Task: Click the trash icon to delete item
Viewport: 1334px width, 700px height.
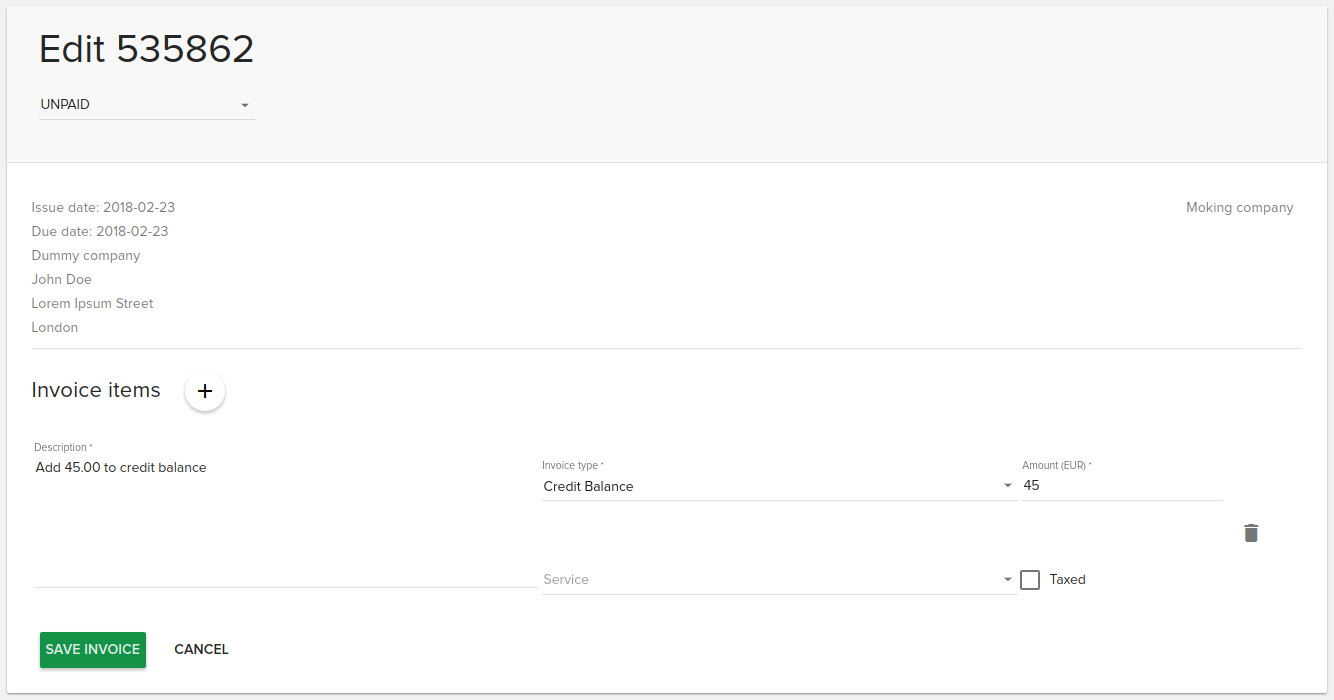Action: (1250, 533)
